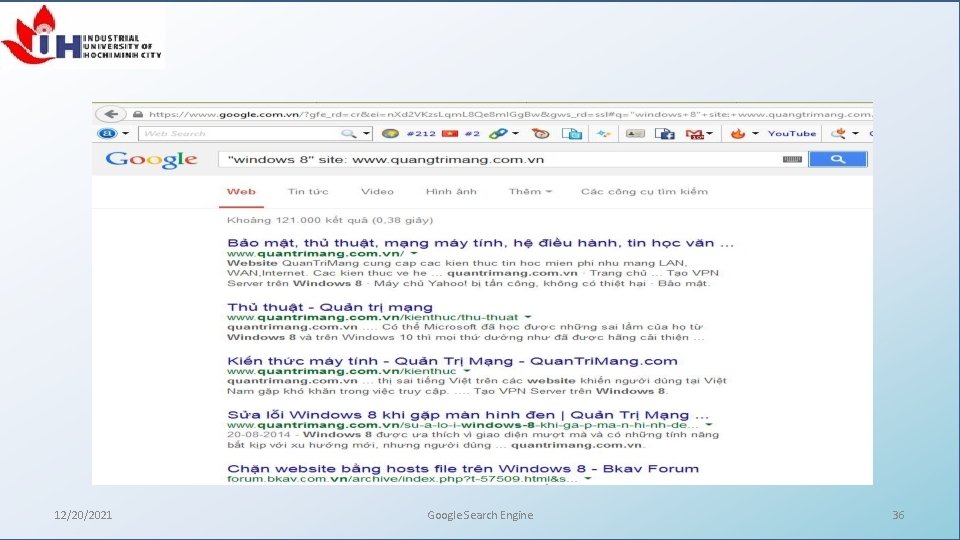Expand the Gmail icon dropdown arrow

710,133
